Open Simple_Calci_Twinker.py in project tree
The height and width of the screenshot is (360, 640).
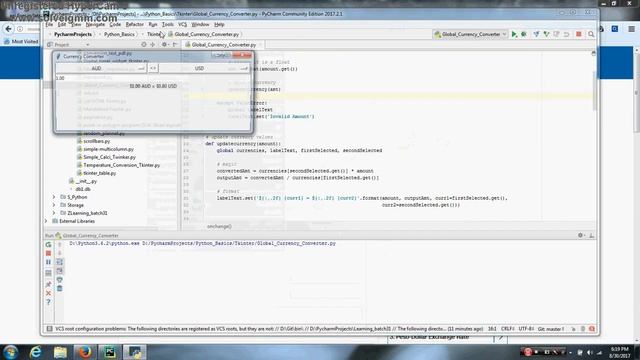(x=109, y=157)
